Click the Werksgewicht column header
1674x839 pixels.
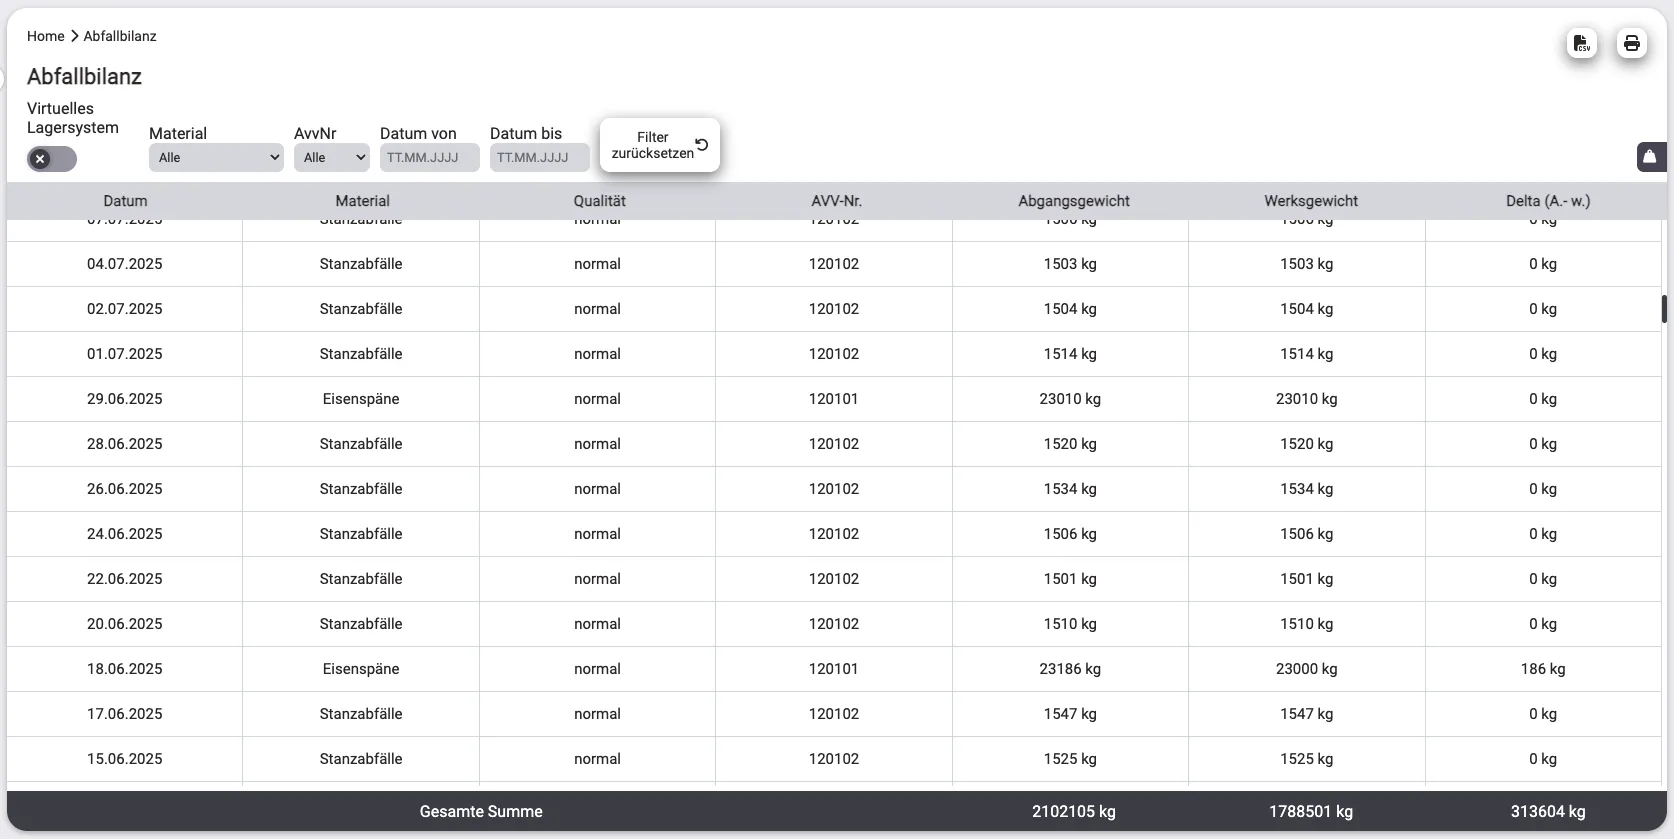click(1310, 201)
